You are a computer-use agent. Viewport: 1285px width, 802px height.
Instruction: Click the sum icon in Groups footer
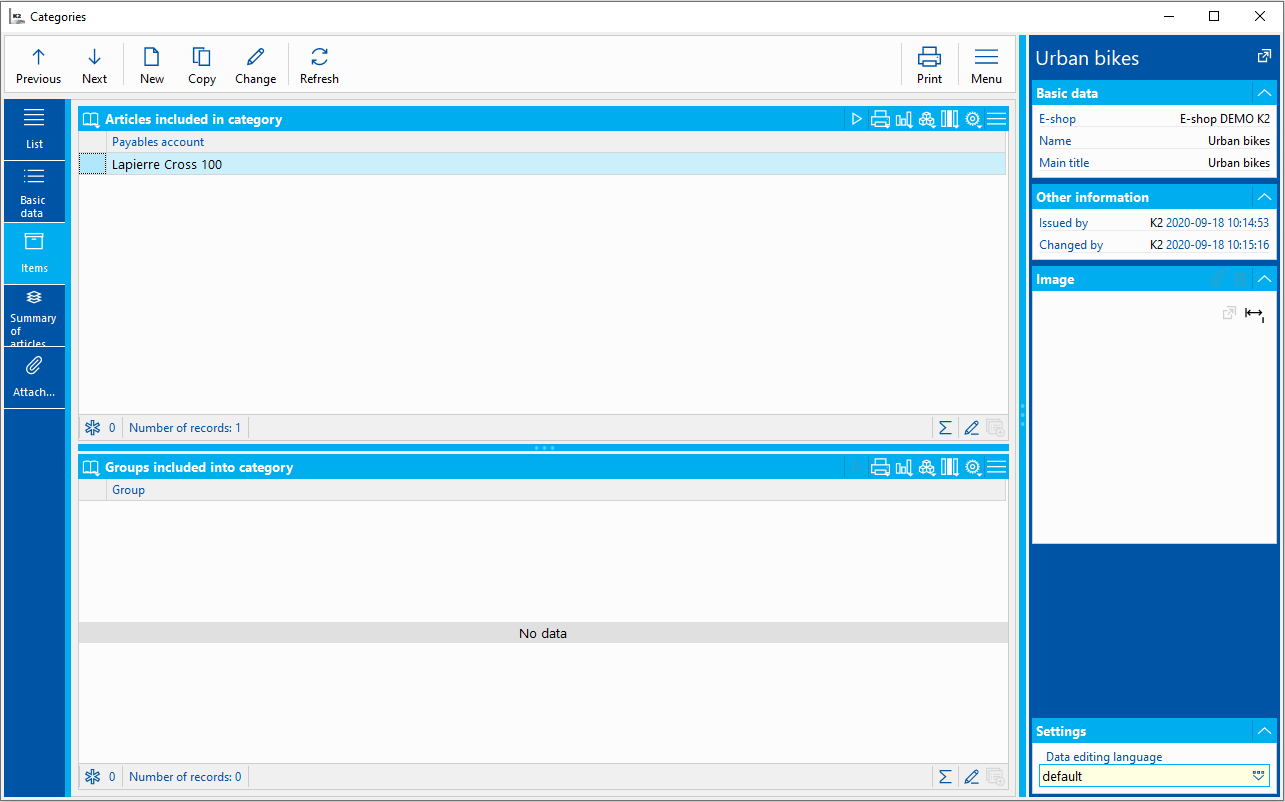pyautogui.click(x=945, y=776)
